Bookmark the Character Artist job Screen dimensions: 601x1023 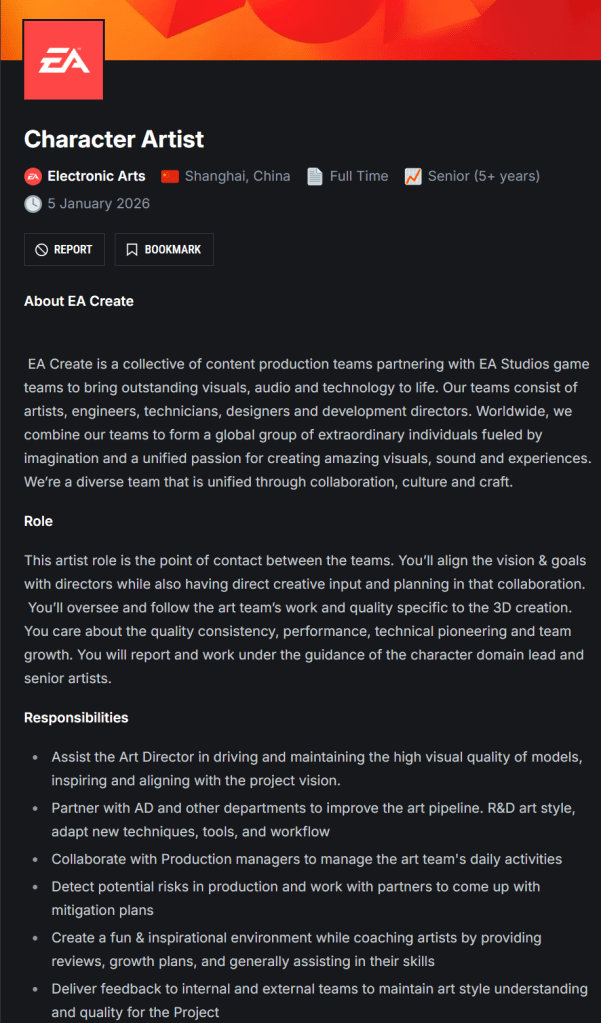(x=164, y=250)
